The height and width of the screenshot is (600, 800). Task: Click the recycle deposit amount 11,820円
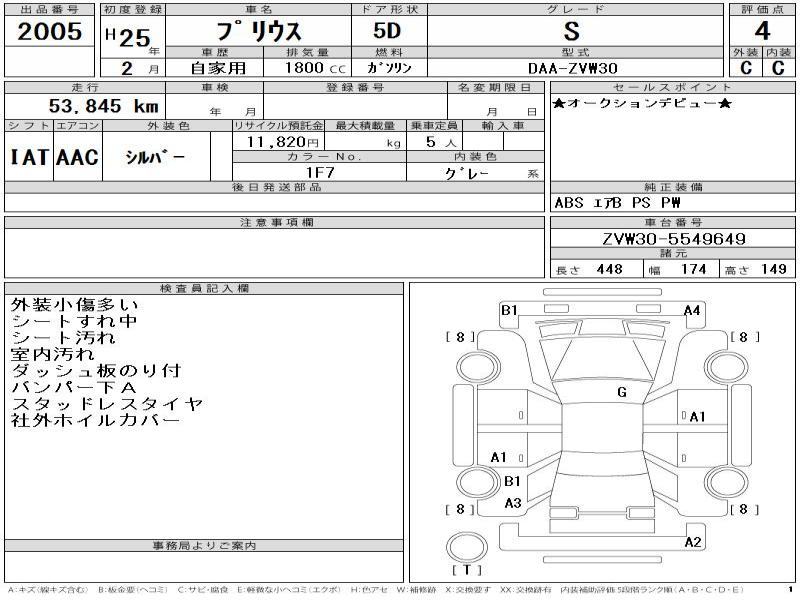pyautogui.click(x=277, y=143)
